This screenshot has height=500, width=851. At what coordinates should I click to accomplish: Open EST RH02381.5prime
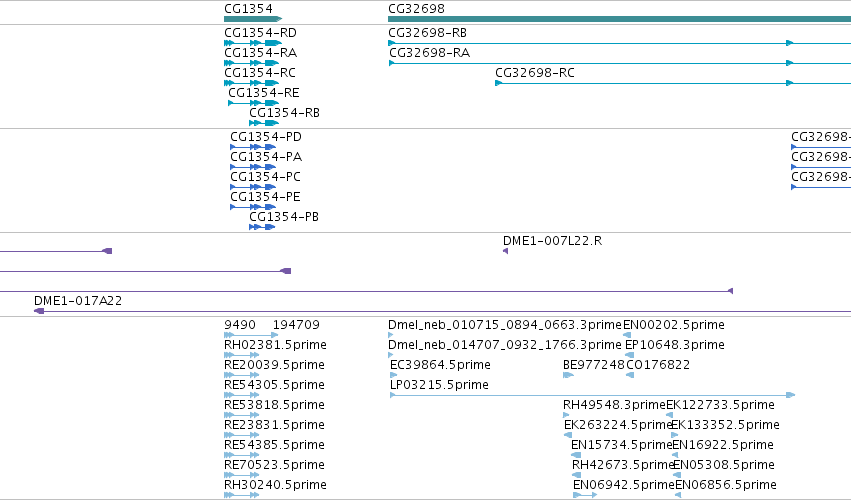275,345
